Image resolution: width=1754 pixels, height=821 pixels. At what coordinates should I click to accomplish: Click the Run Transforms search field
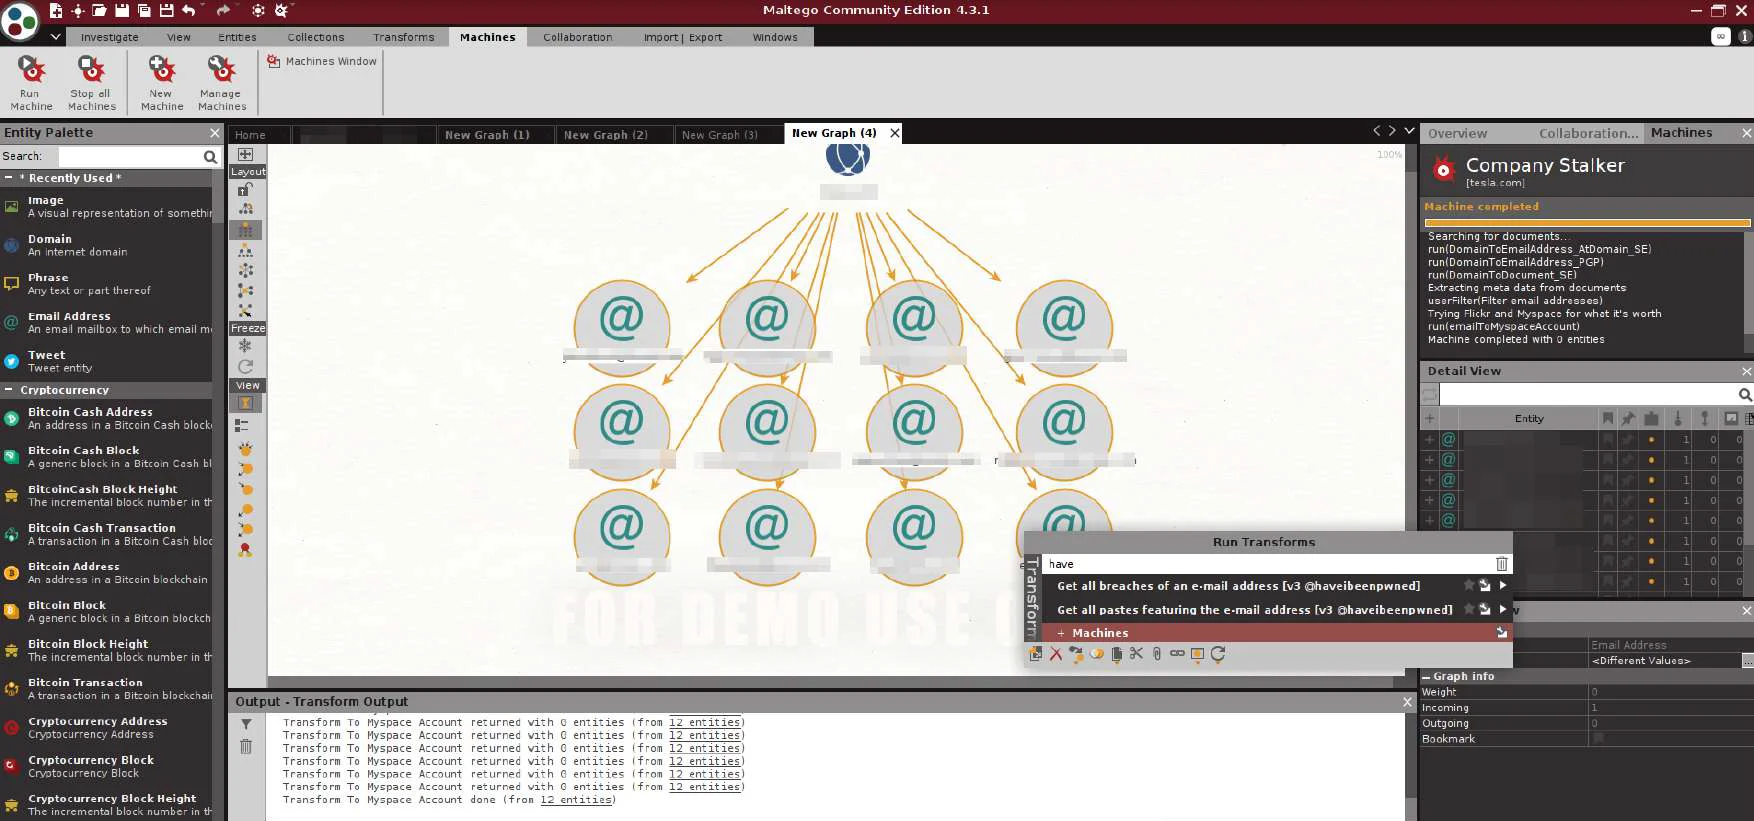tap(1267, 564)
